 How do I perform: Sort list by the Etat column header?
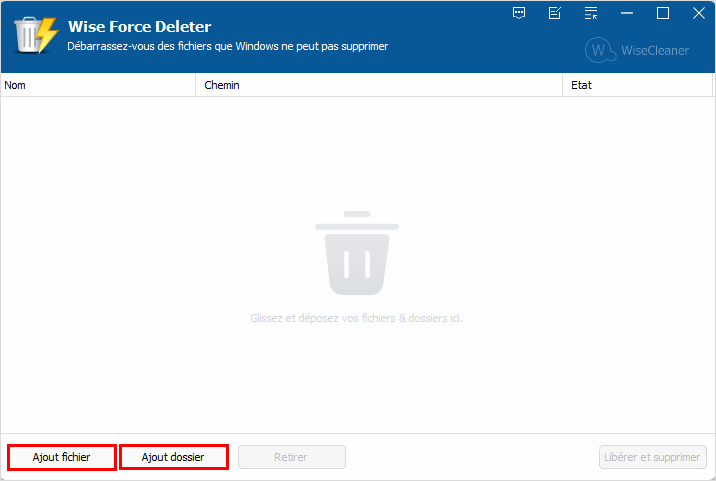637,85
